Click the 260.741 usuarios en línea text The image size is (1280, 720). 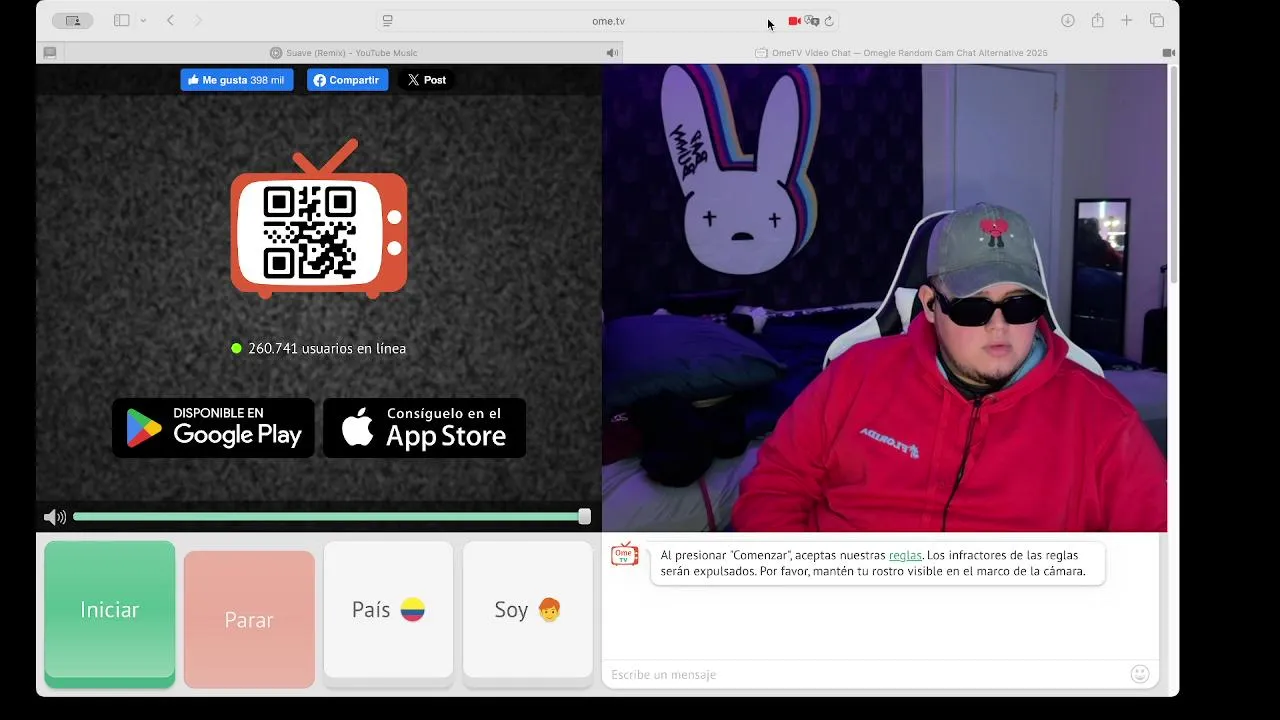(327, 348)
